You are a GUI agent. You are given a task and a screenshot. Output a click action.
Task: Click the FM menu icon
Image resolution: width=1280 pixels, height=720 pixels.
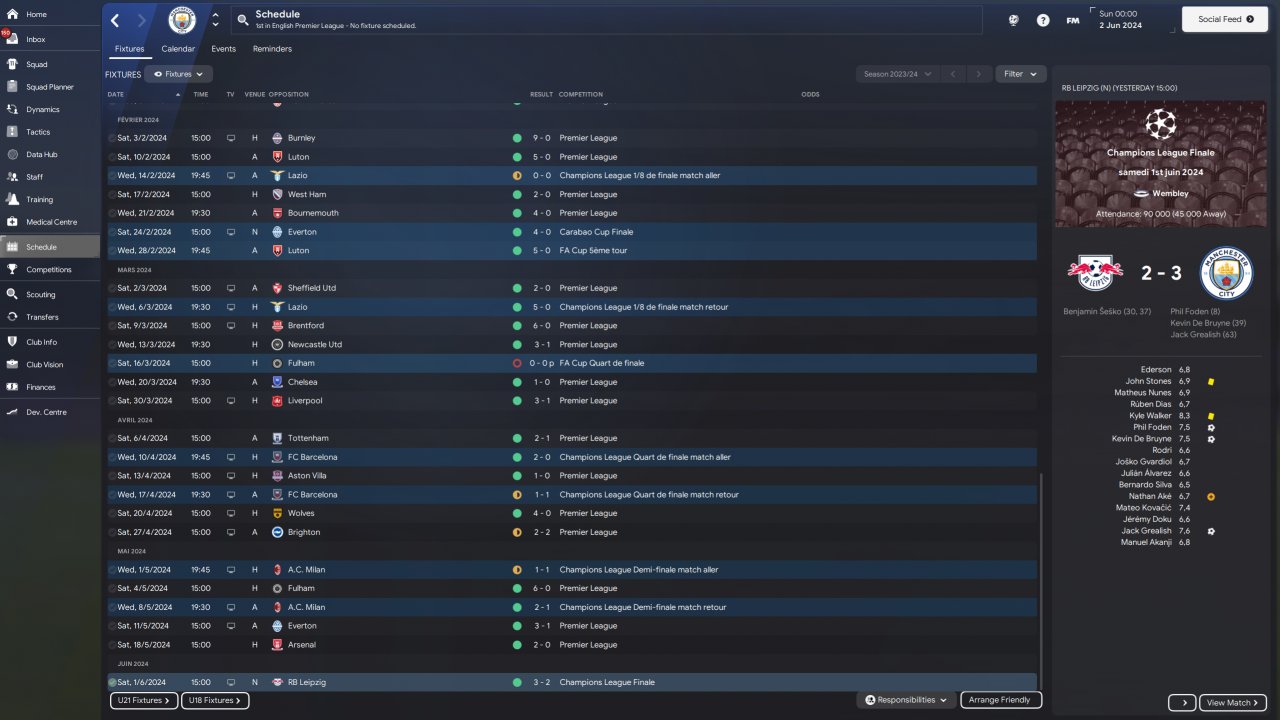pyautogui.click(x=1073, y=20)
